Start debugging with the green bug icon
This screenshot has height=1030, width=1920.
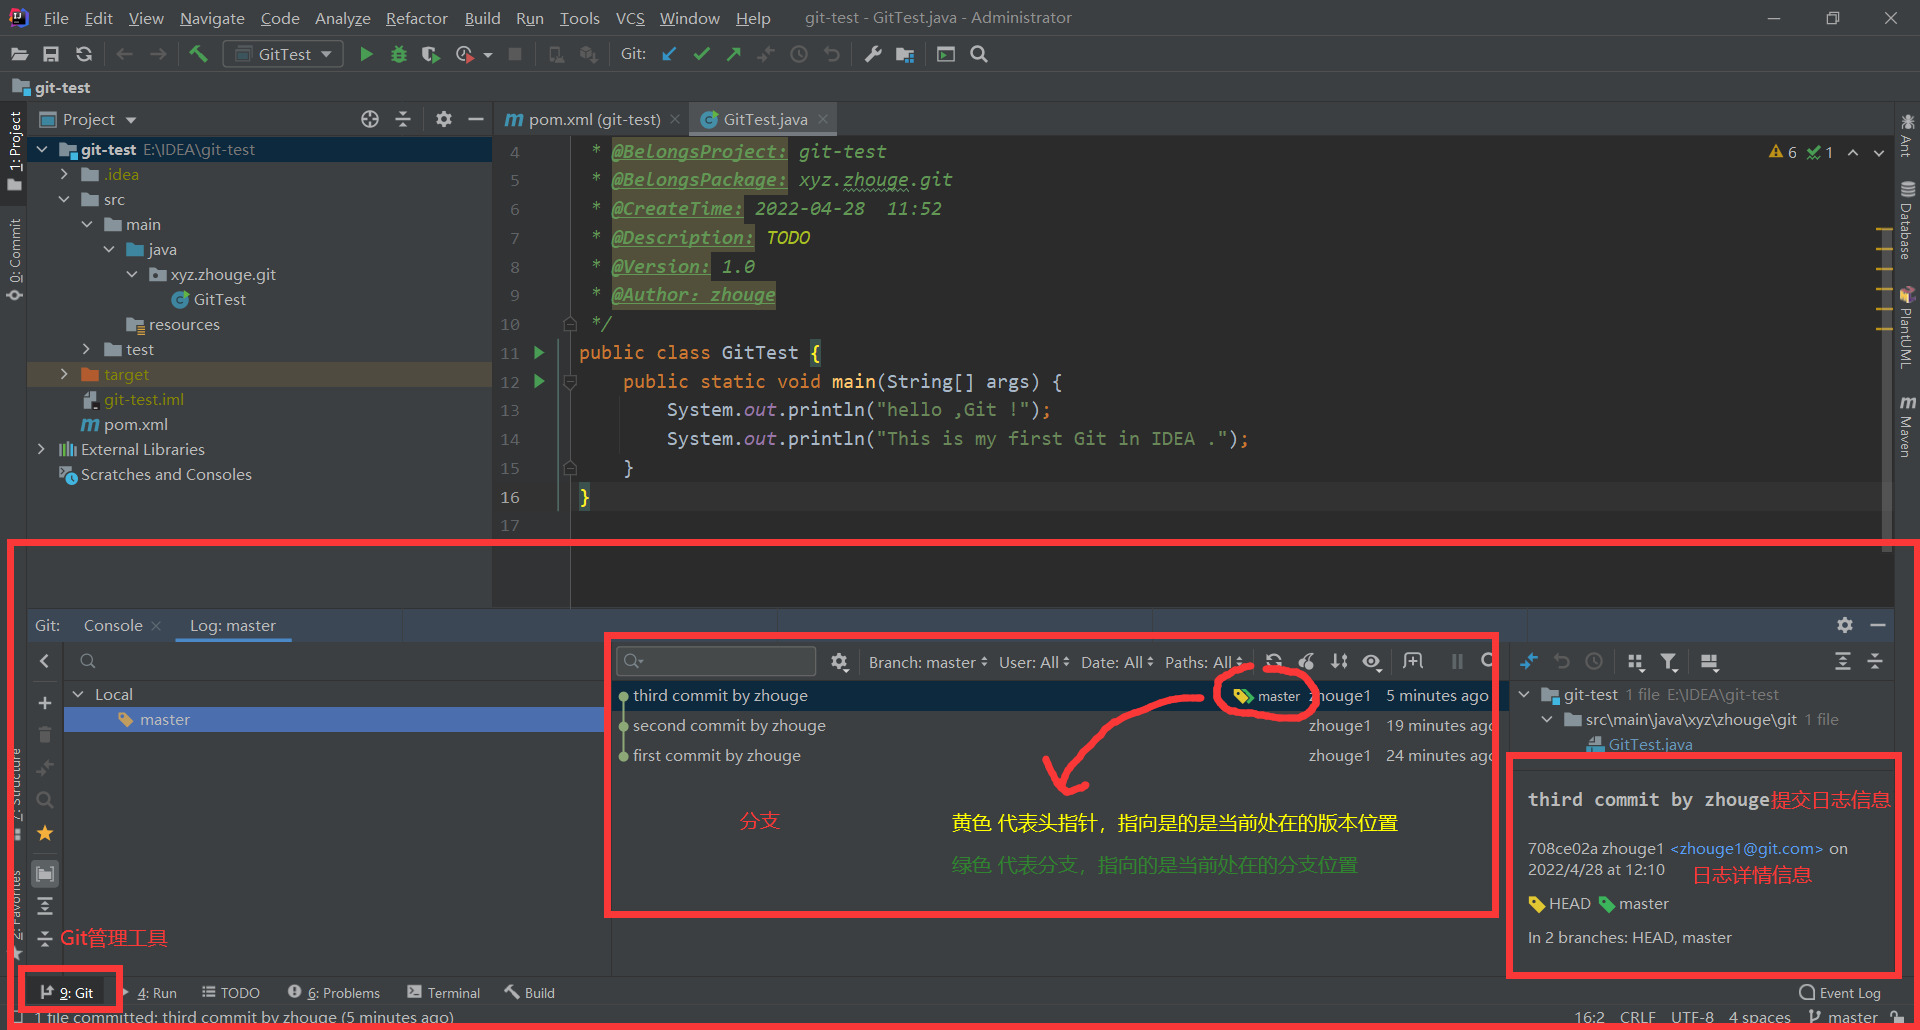[399, 54]
